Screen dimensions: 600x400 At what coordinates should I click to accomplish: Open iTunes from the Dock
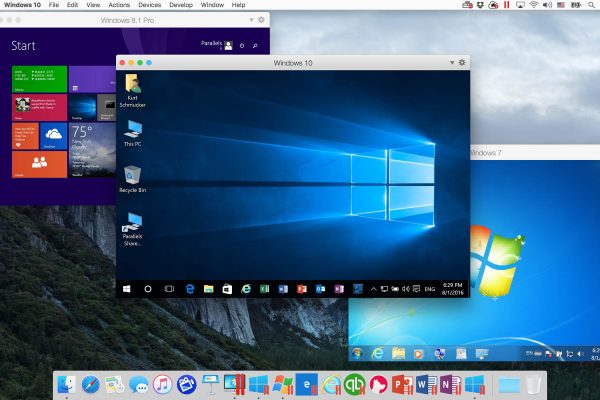(x=163, y=384)
